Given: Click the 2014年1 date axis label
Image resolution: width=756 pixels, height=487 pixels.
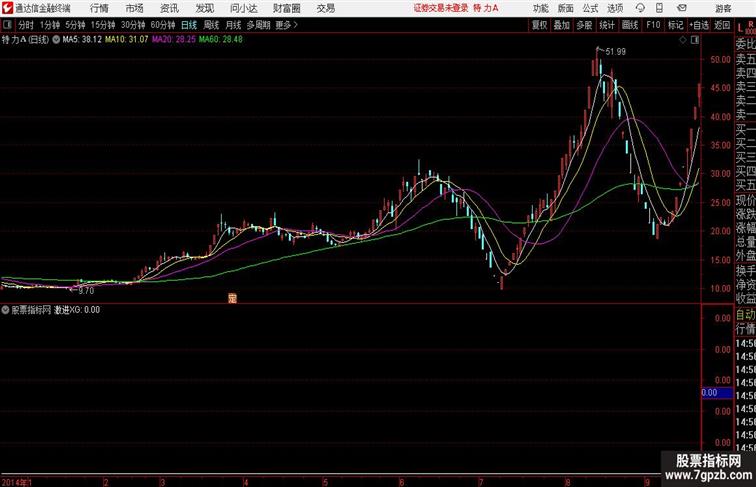Looking at the screenshot, I should pos(17,482).
